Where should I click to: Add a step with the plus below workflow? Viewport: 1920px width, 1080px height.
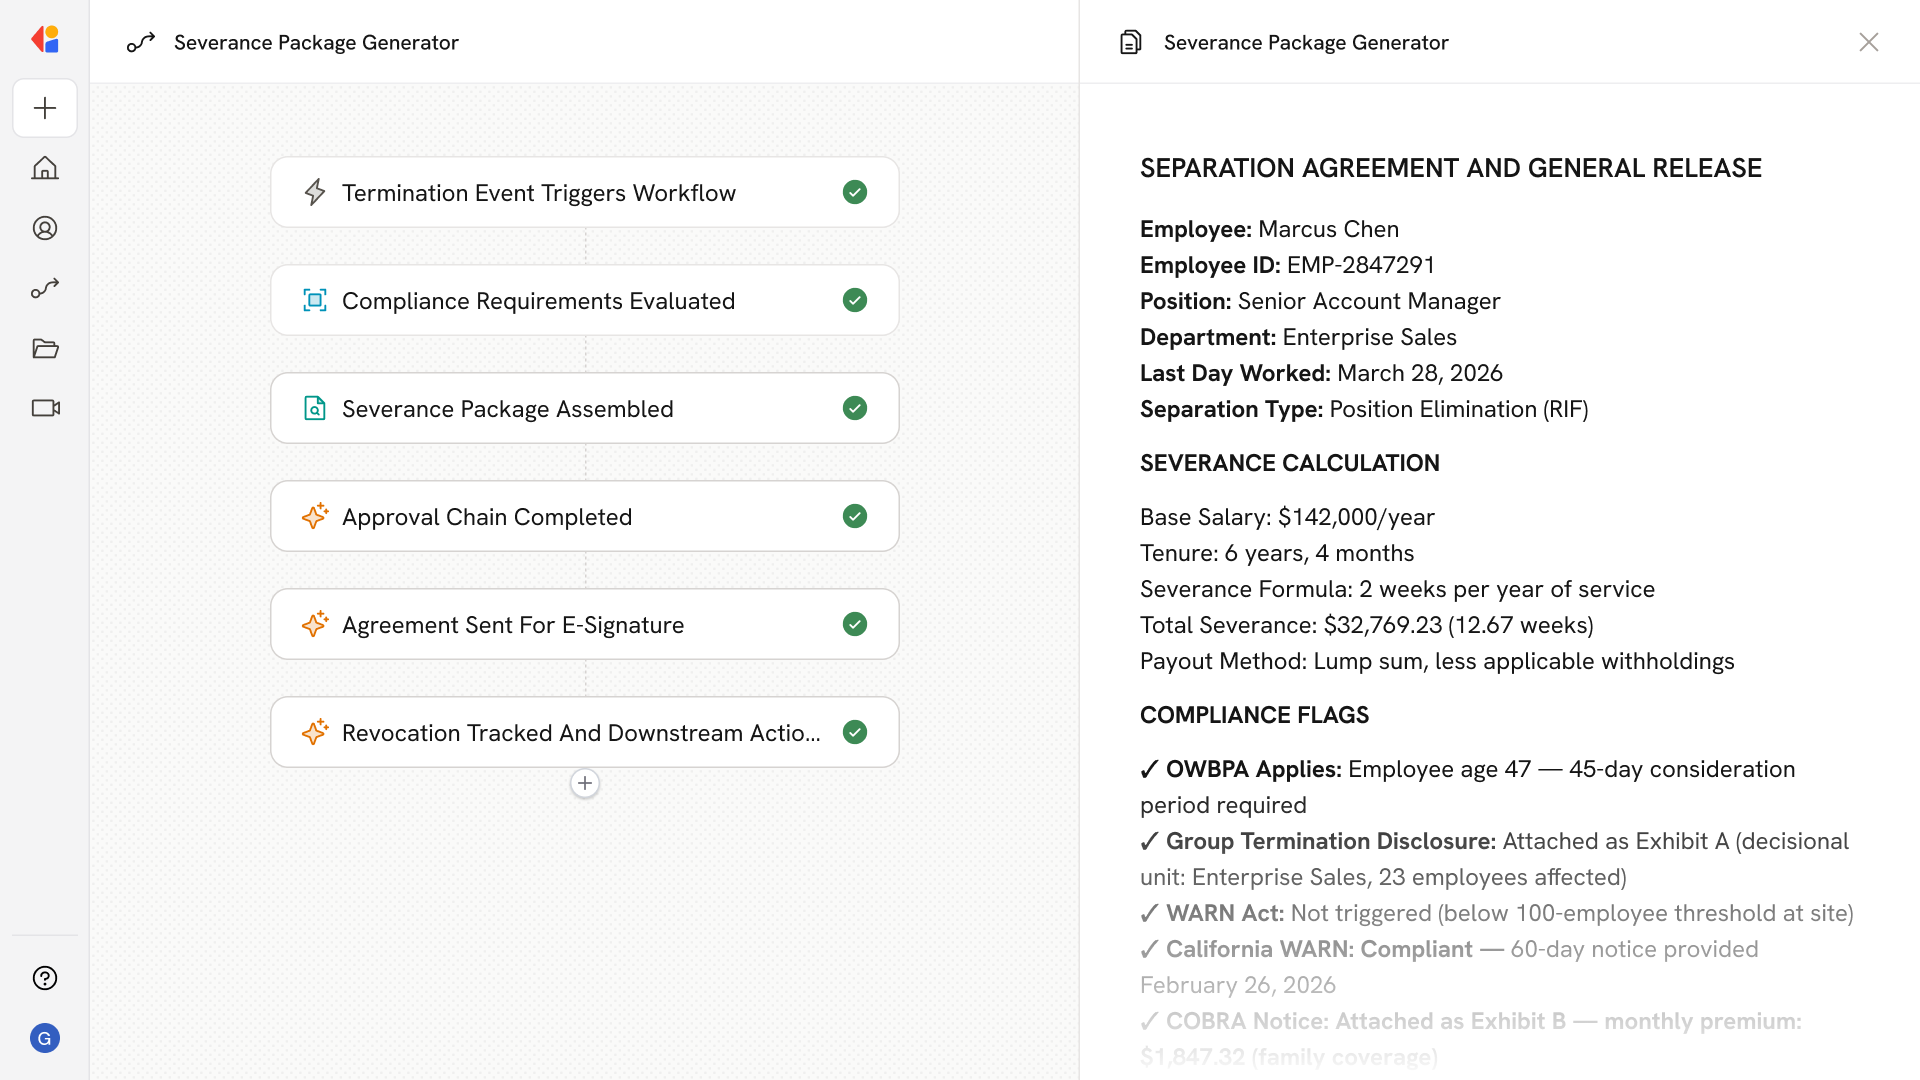click(x=585, y=783)
